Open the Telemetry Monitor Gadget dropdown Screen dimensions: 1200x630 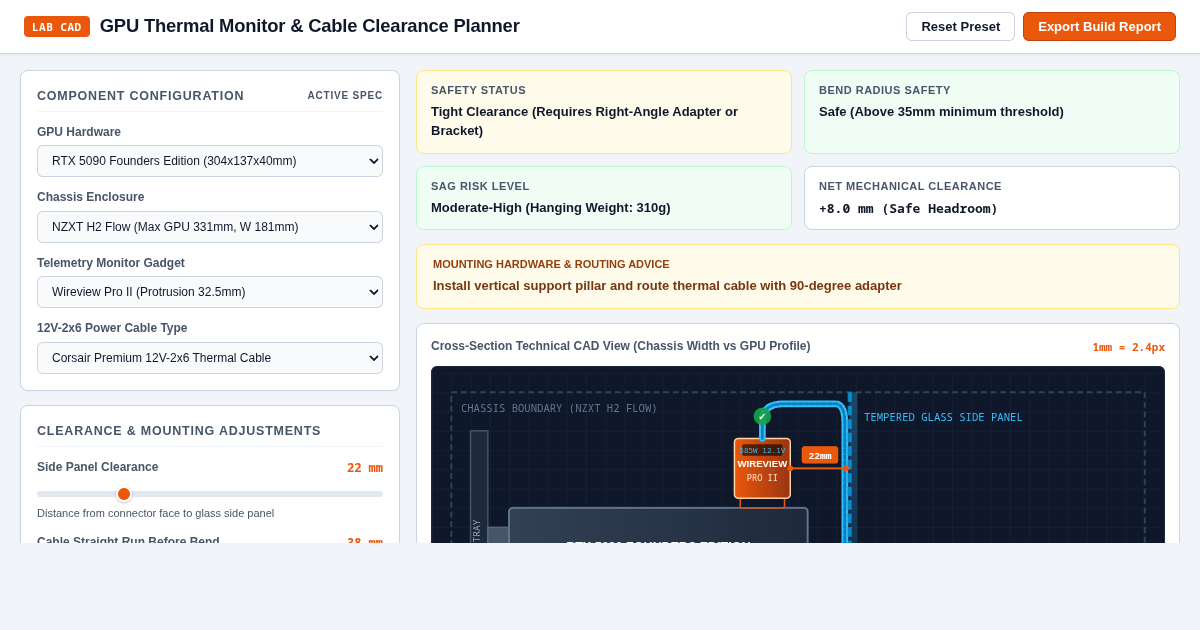(x=210, y=292)
